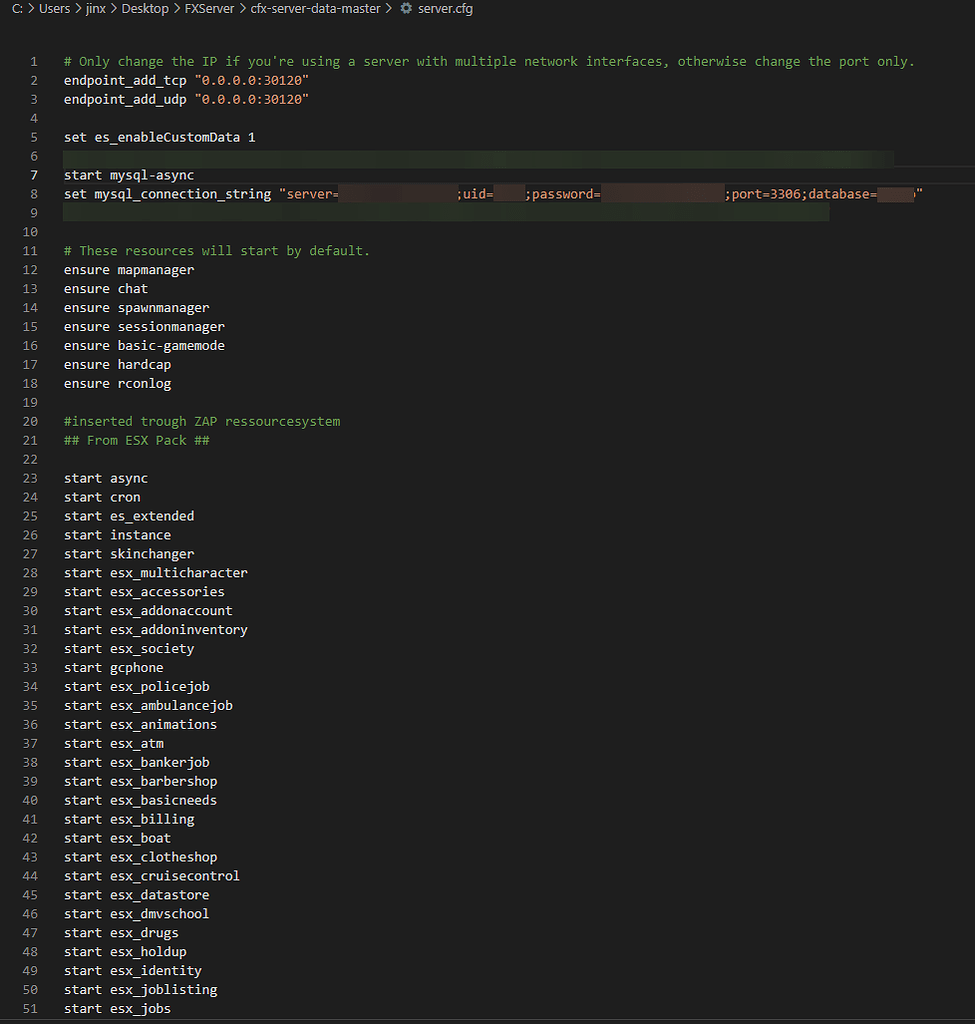Viewport: 975px width, 1024px height.
Task: Click the server.cfg breadcrumb item
Action: pos(445,8)
